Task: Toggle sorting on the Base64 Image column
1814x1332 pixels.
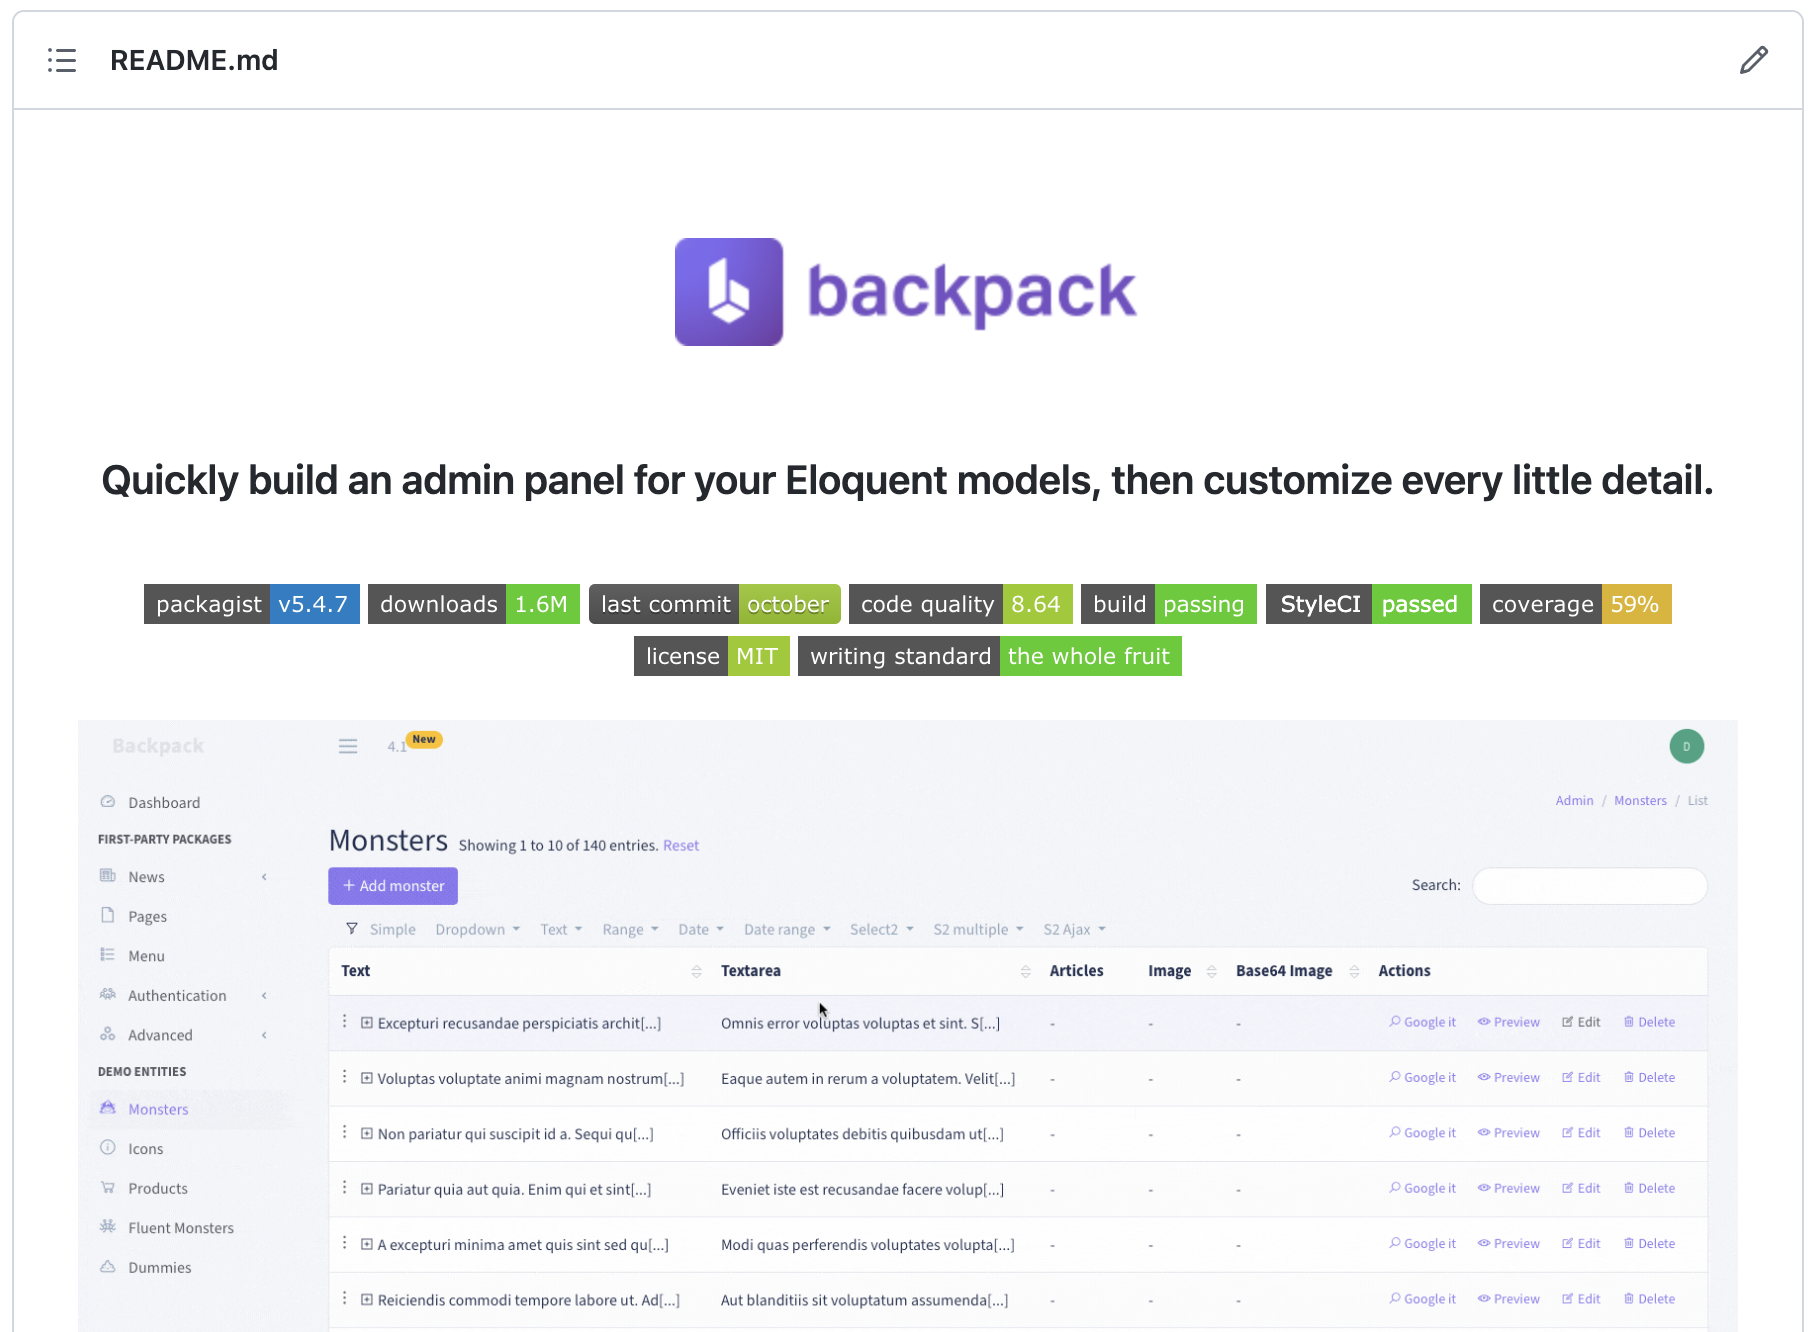Action: pos(1355,971)
